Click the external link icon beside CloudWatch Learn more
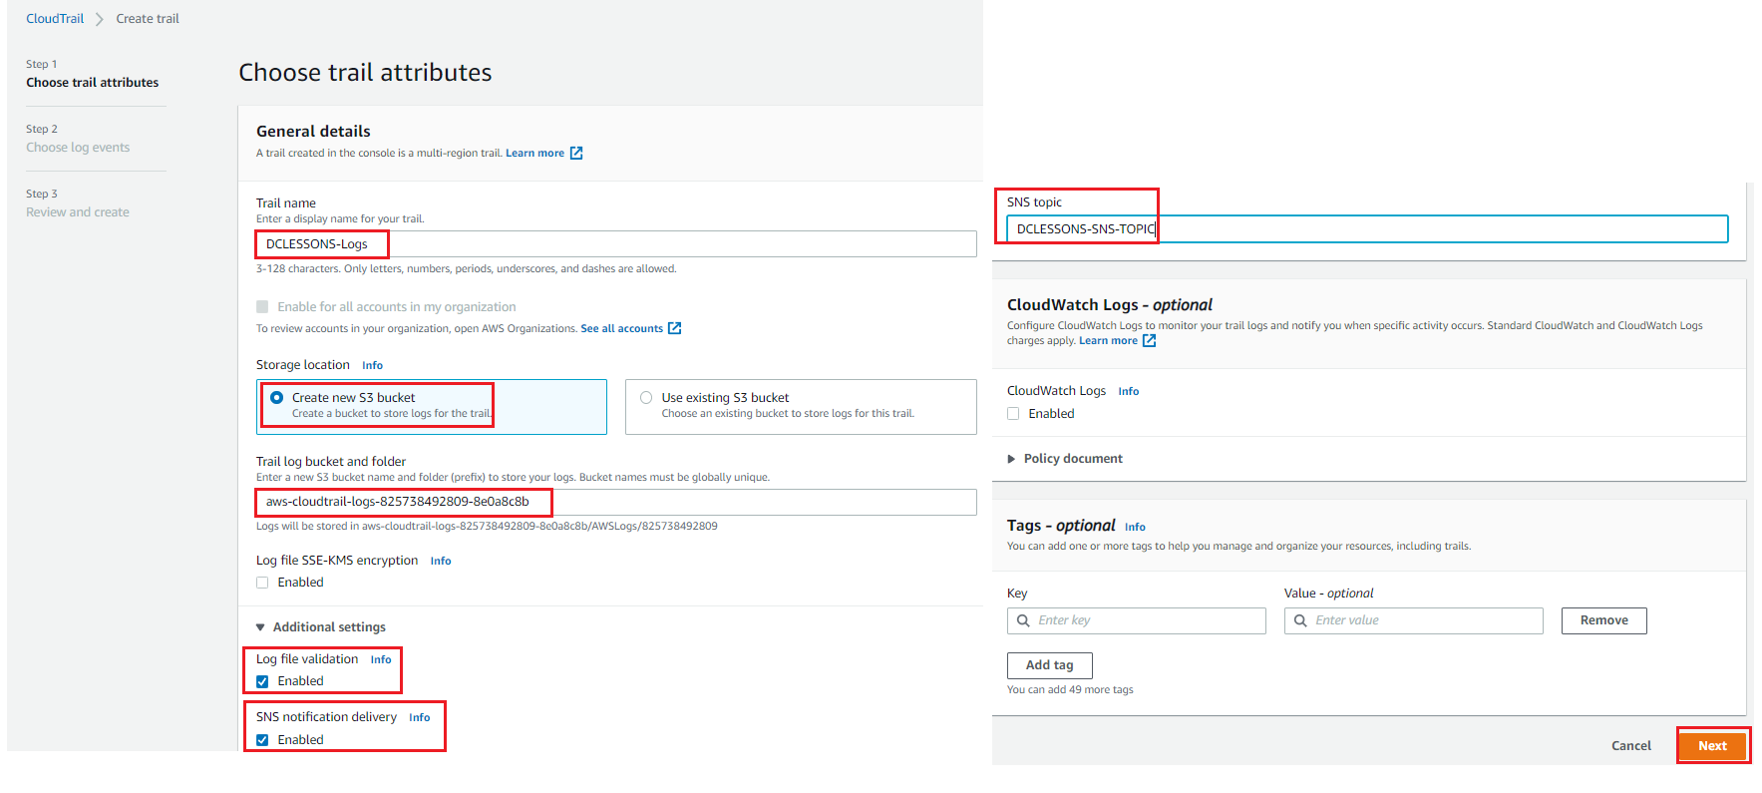Viewport: 1762px width, 793px height. pos(1149,341)
